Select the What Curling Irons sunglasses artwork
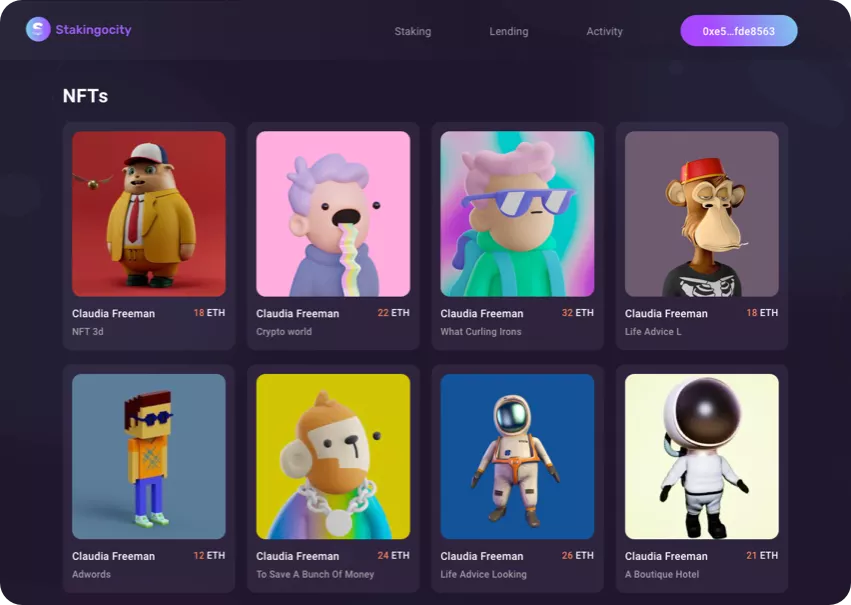The height and width of the screenshot is (605, 851). 517,214
